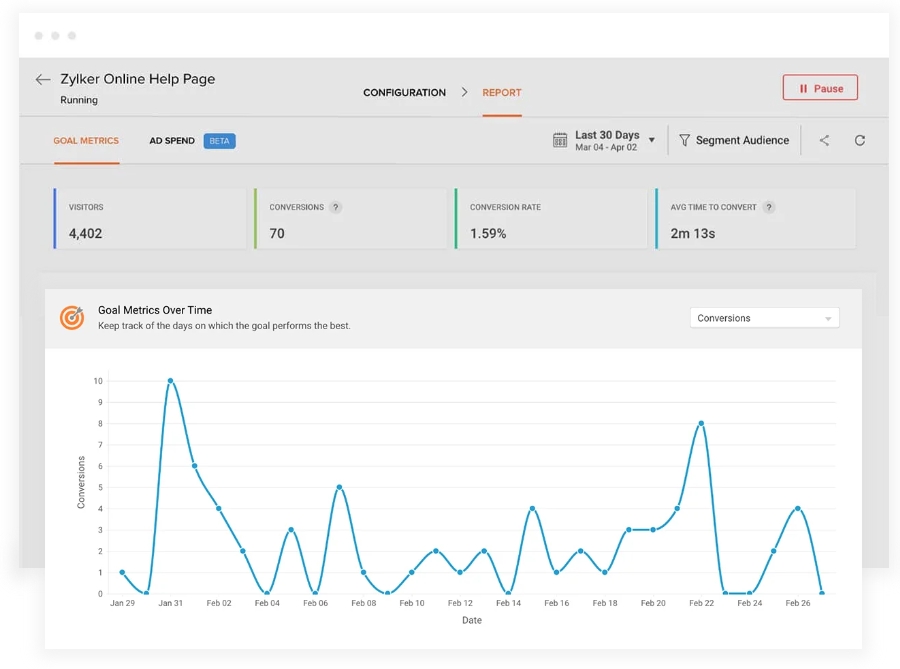Select the Report step
Screen dimensions: 900x669
tap(502, 93)
